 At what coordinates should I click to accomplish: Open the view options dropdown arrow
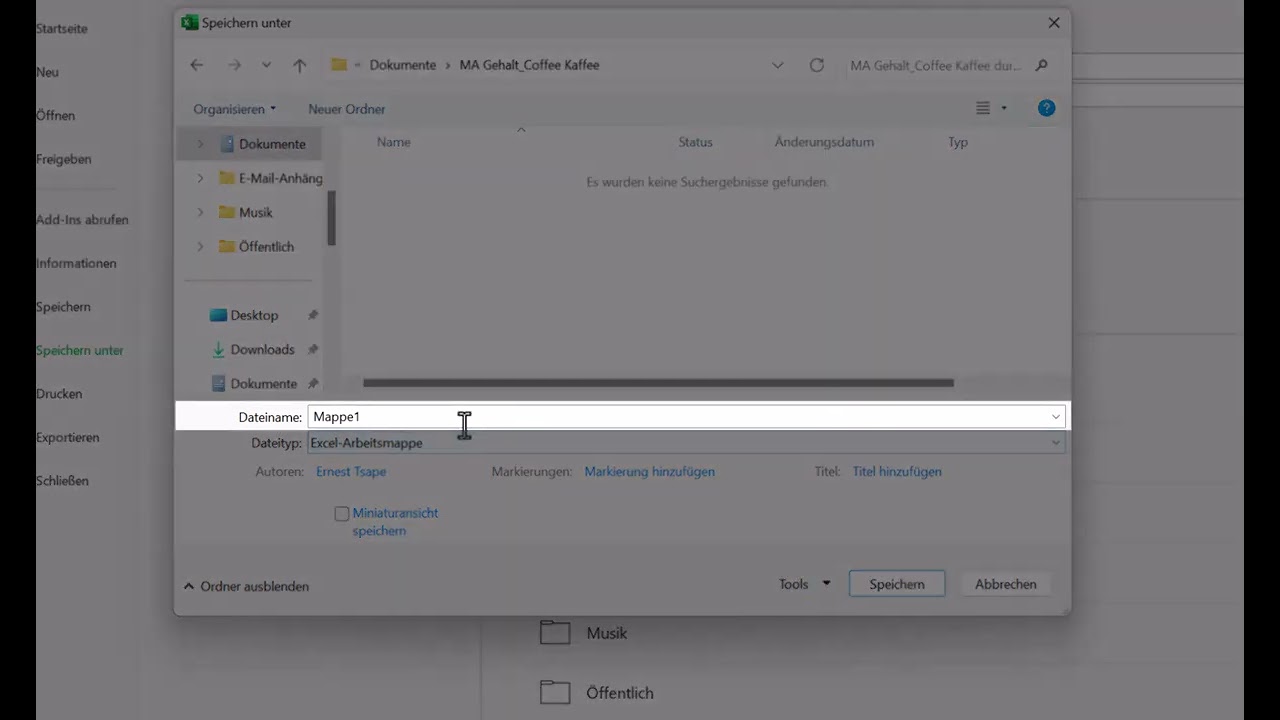pyautogui.click(x=1004, y=108)
